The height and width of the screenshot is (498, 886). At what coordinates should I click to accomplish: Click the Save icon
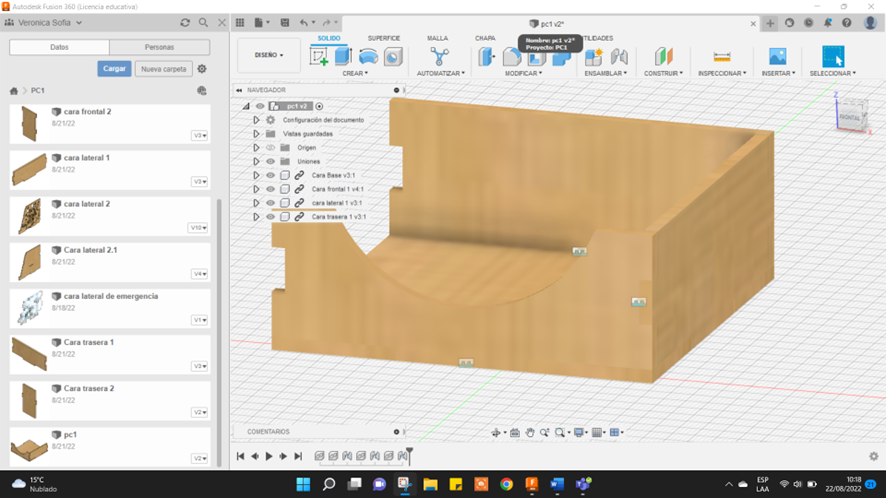[x=285, y=23]
